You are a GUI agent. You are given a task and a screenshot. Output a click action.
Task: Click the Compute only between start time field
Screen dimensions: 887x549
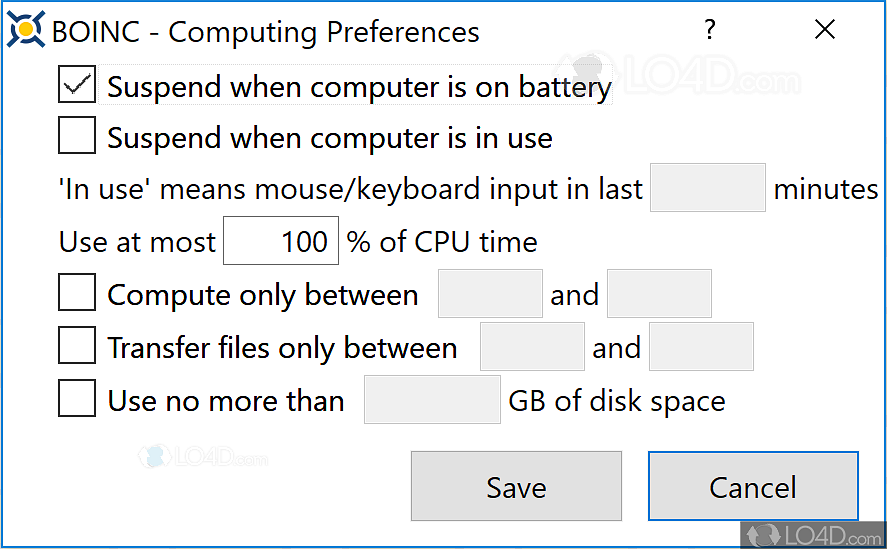tap(490, 294)
